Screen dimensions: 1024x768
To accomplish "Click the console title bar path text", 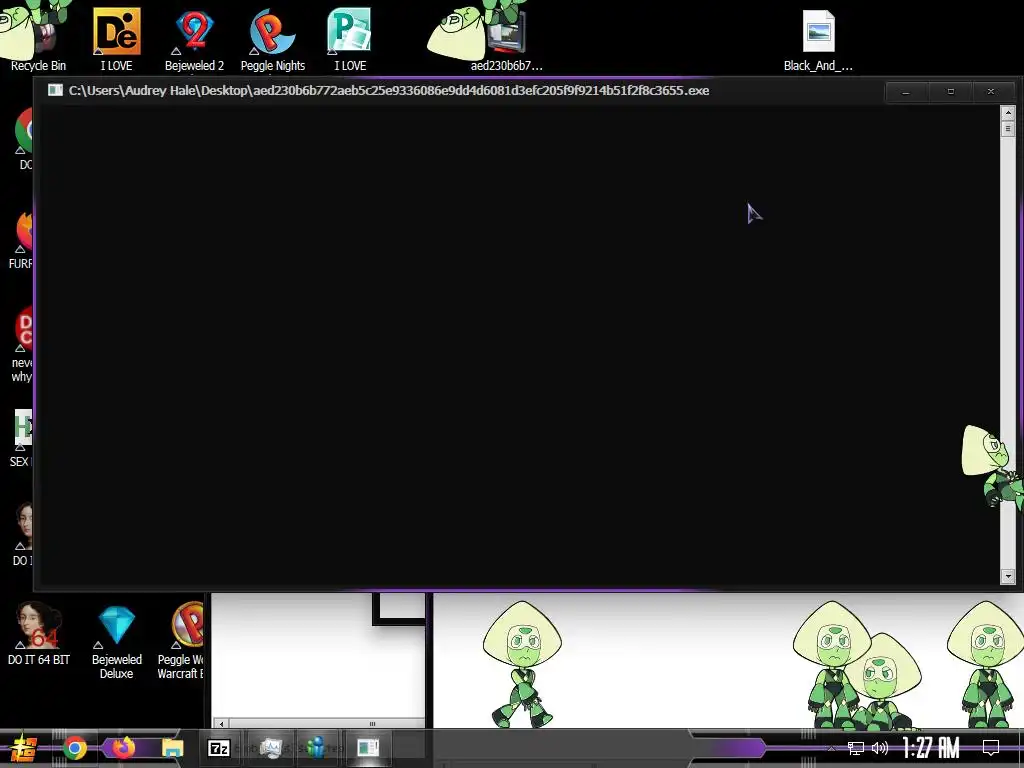I will (x=389, y=90).
